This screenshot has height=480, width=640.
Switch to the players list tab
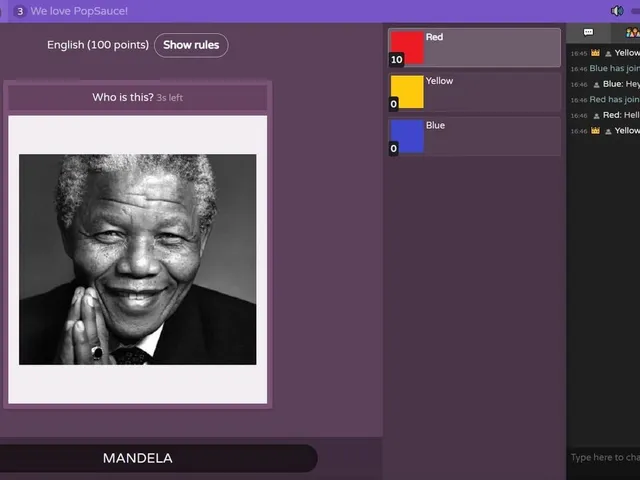tap(632, 32)
